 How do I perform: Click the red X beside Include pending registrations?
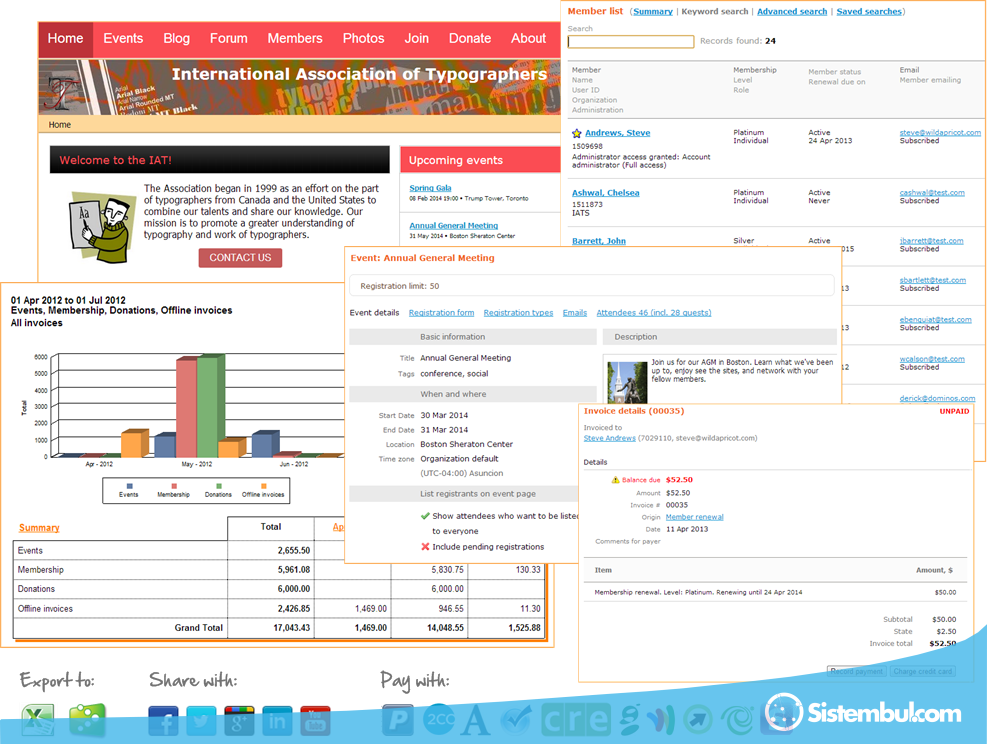pyautogui.click(x=426, y=547)
